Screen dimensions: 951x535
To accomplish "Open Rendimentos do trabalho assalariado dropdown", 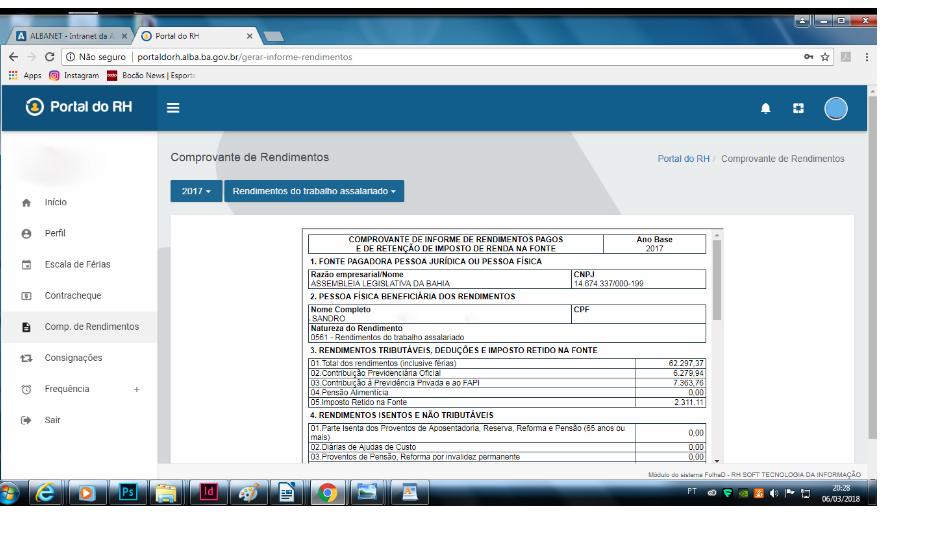I will 315,190.
